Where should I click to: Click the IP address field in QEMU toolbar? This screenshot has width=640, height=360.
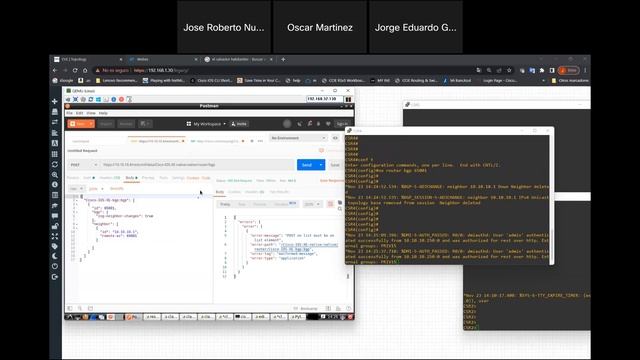[x=324, y=99]
